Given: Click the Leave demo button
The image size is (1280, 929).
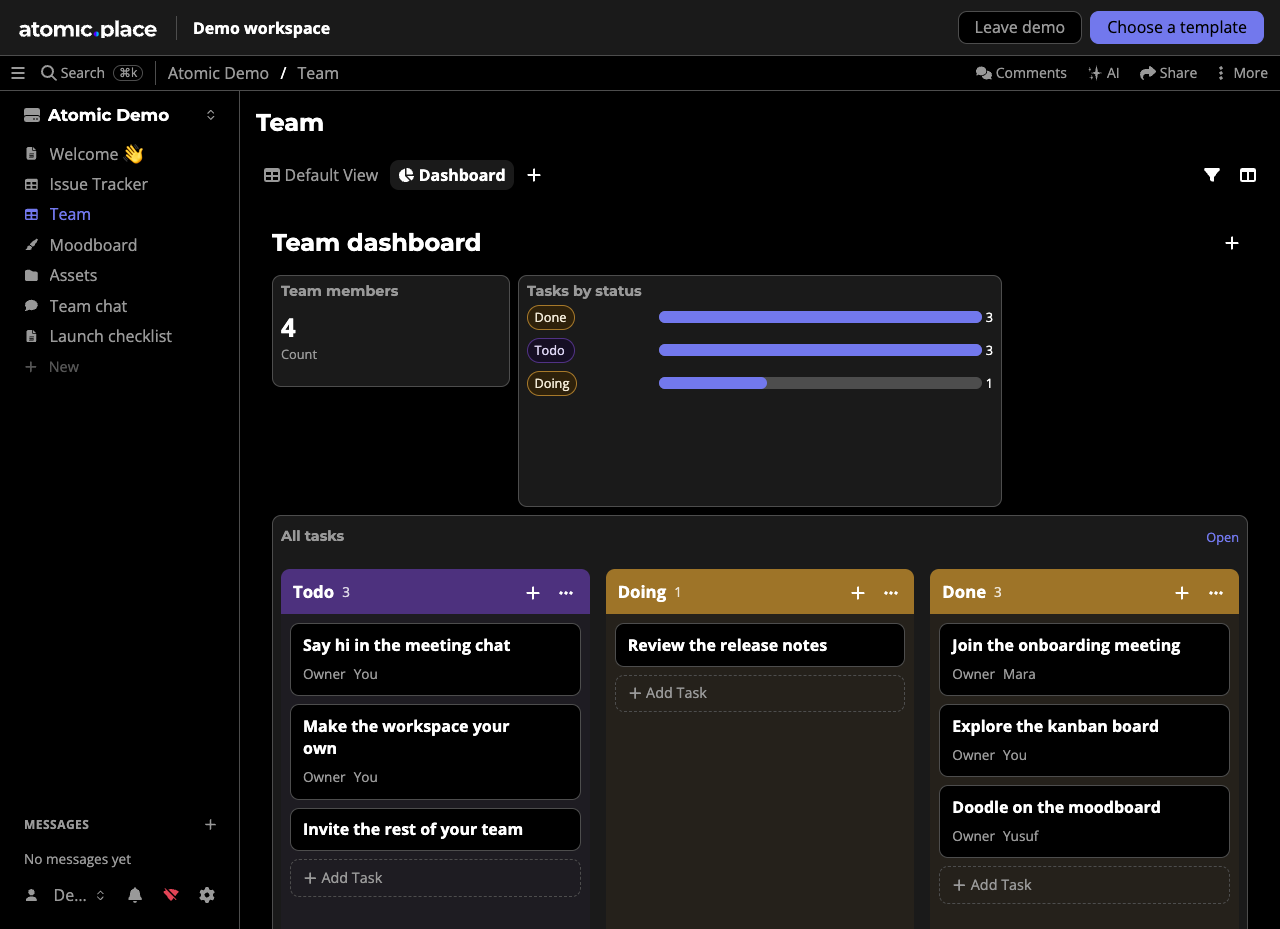Looking at the screenshot, I should [x=1019, y=27].
